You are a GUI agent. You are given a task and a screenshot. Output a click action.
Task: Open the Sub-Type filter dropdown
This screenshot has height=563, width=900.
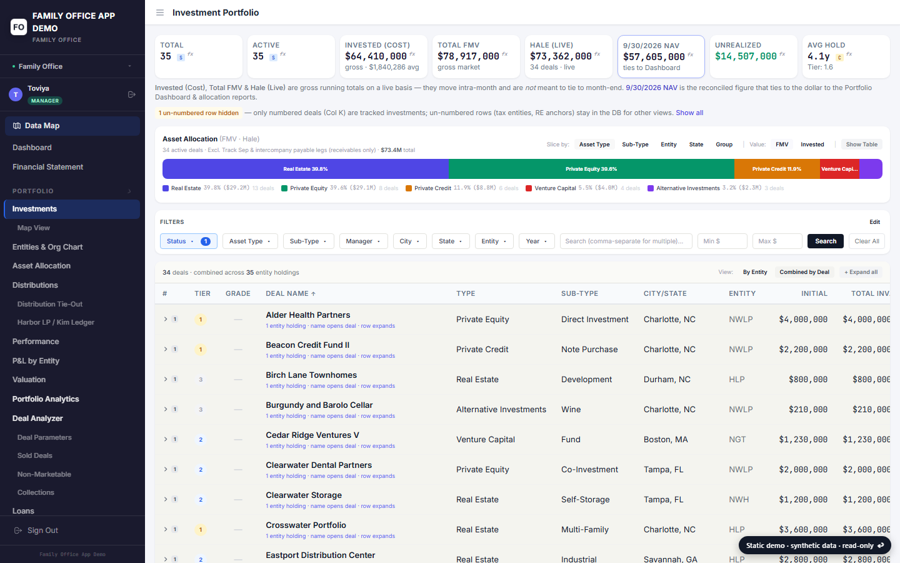308,241
